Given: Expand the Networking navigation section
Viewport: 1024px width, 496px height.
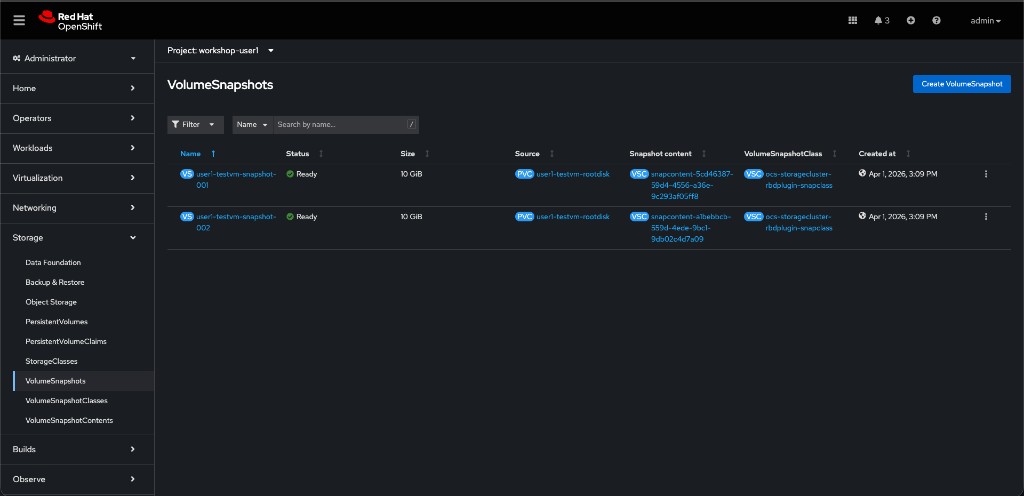Looking at the screenshot, I should [x=77, y=208].
